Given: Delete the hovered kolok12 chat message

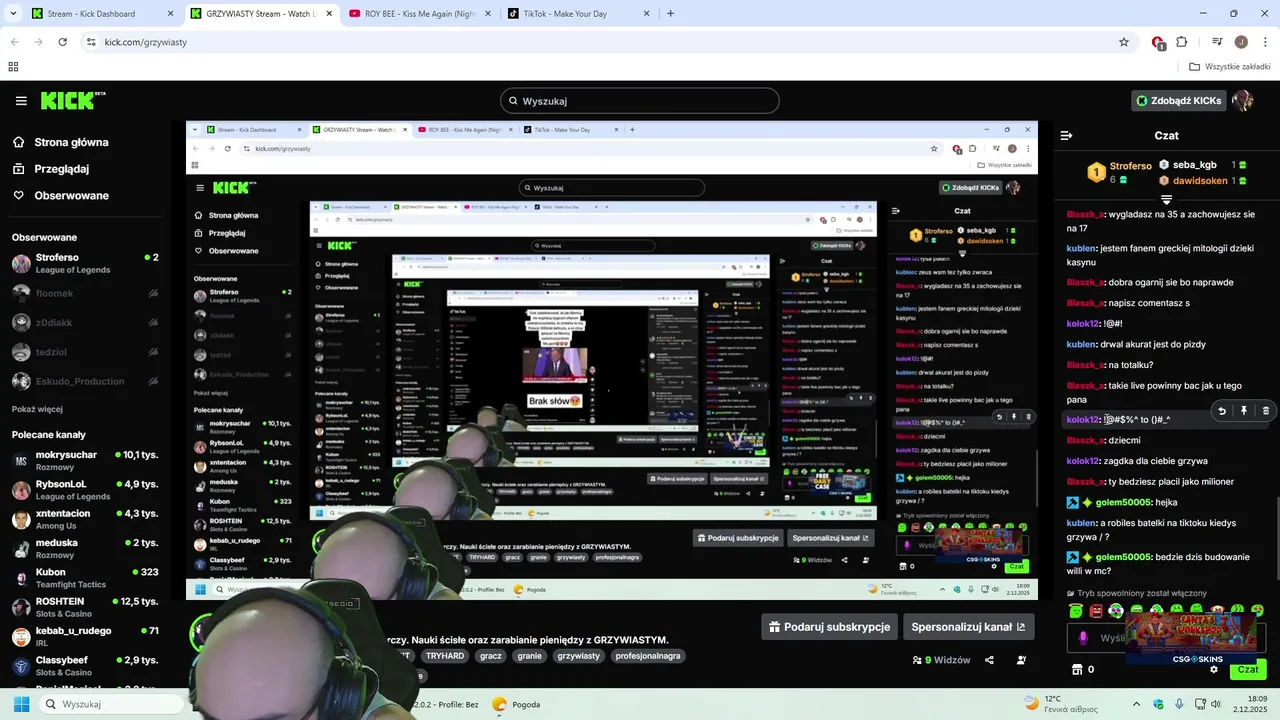Looking at the screenshot, I should pyautogui.click(x=1265, y=411).
